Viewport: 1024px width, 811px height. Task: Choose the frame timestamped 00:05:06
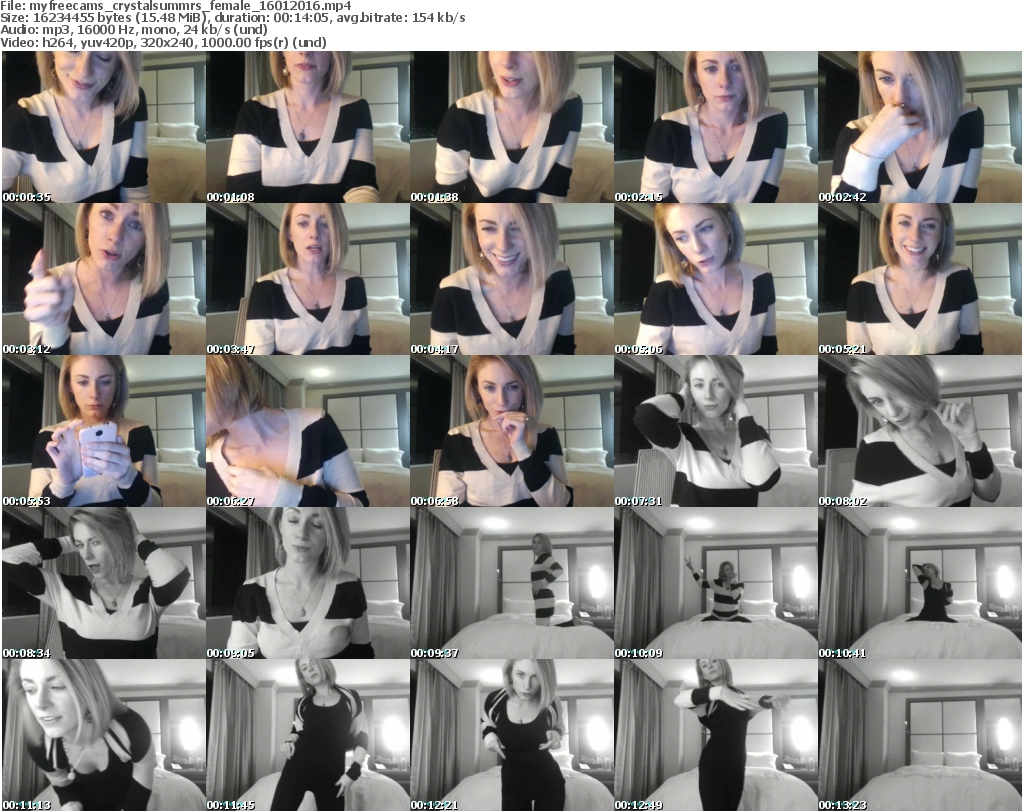716,279
